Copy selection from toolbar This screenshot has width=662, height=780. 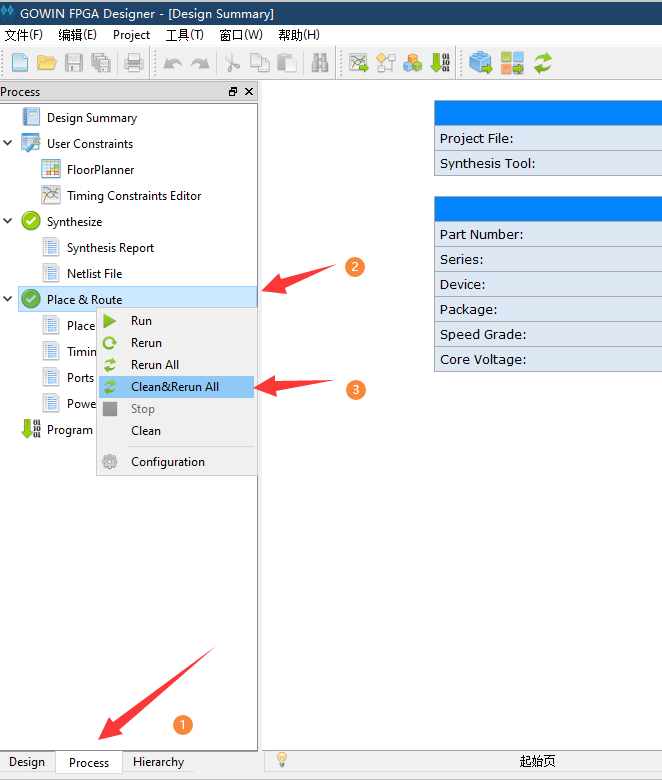pos(260,63)
